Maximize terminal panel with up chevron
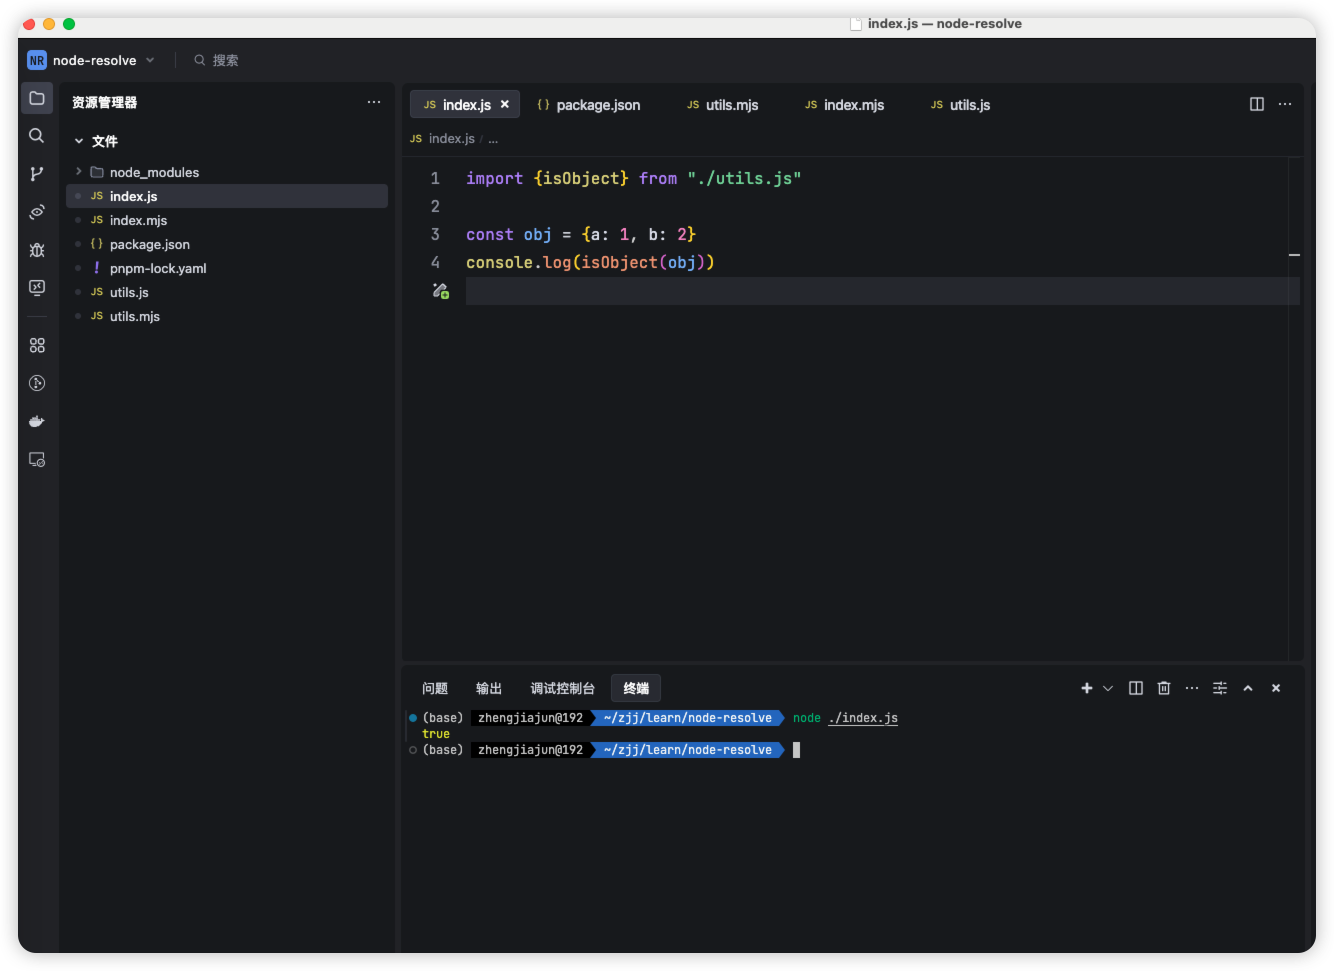The width and height of the screenshot is (1334, 971). (x=1248, y=688)
